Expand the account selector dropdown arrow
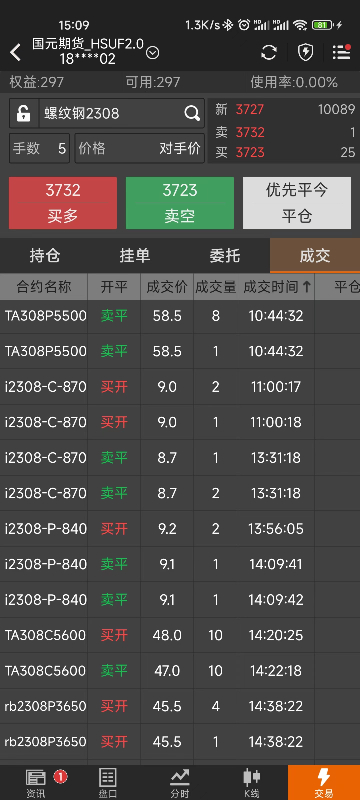This screenshot has width=360, height=800. coord(152,53)
